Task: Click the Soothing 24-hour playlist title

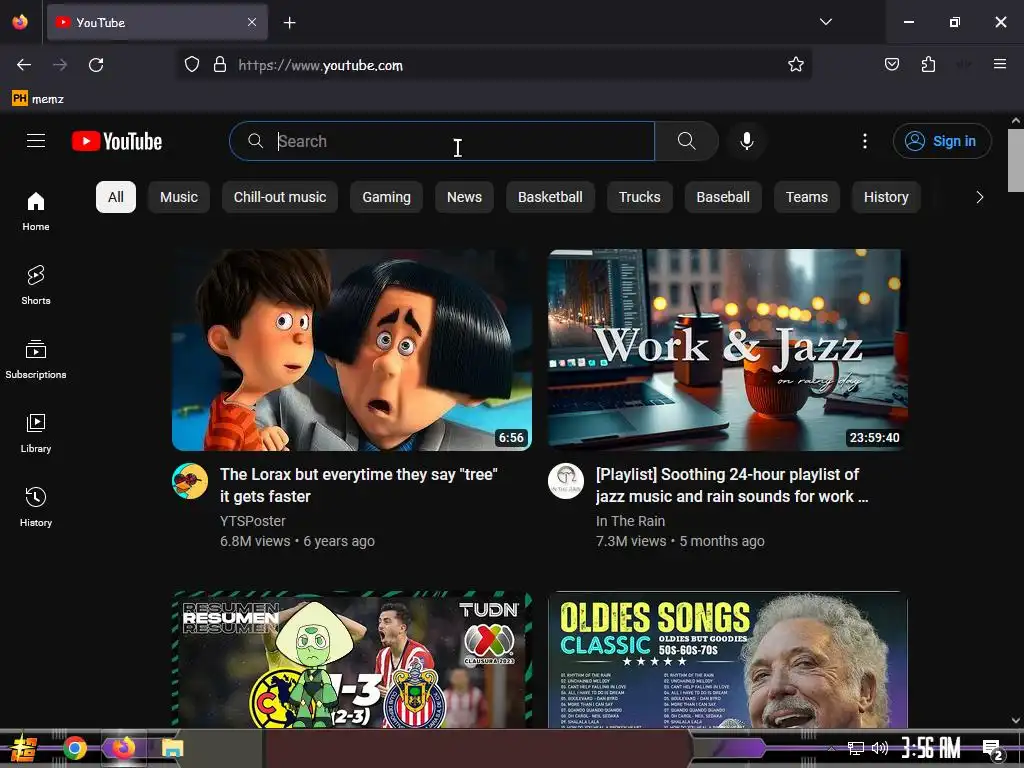Action: pyautogui.click(x=731, y=485)
